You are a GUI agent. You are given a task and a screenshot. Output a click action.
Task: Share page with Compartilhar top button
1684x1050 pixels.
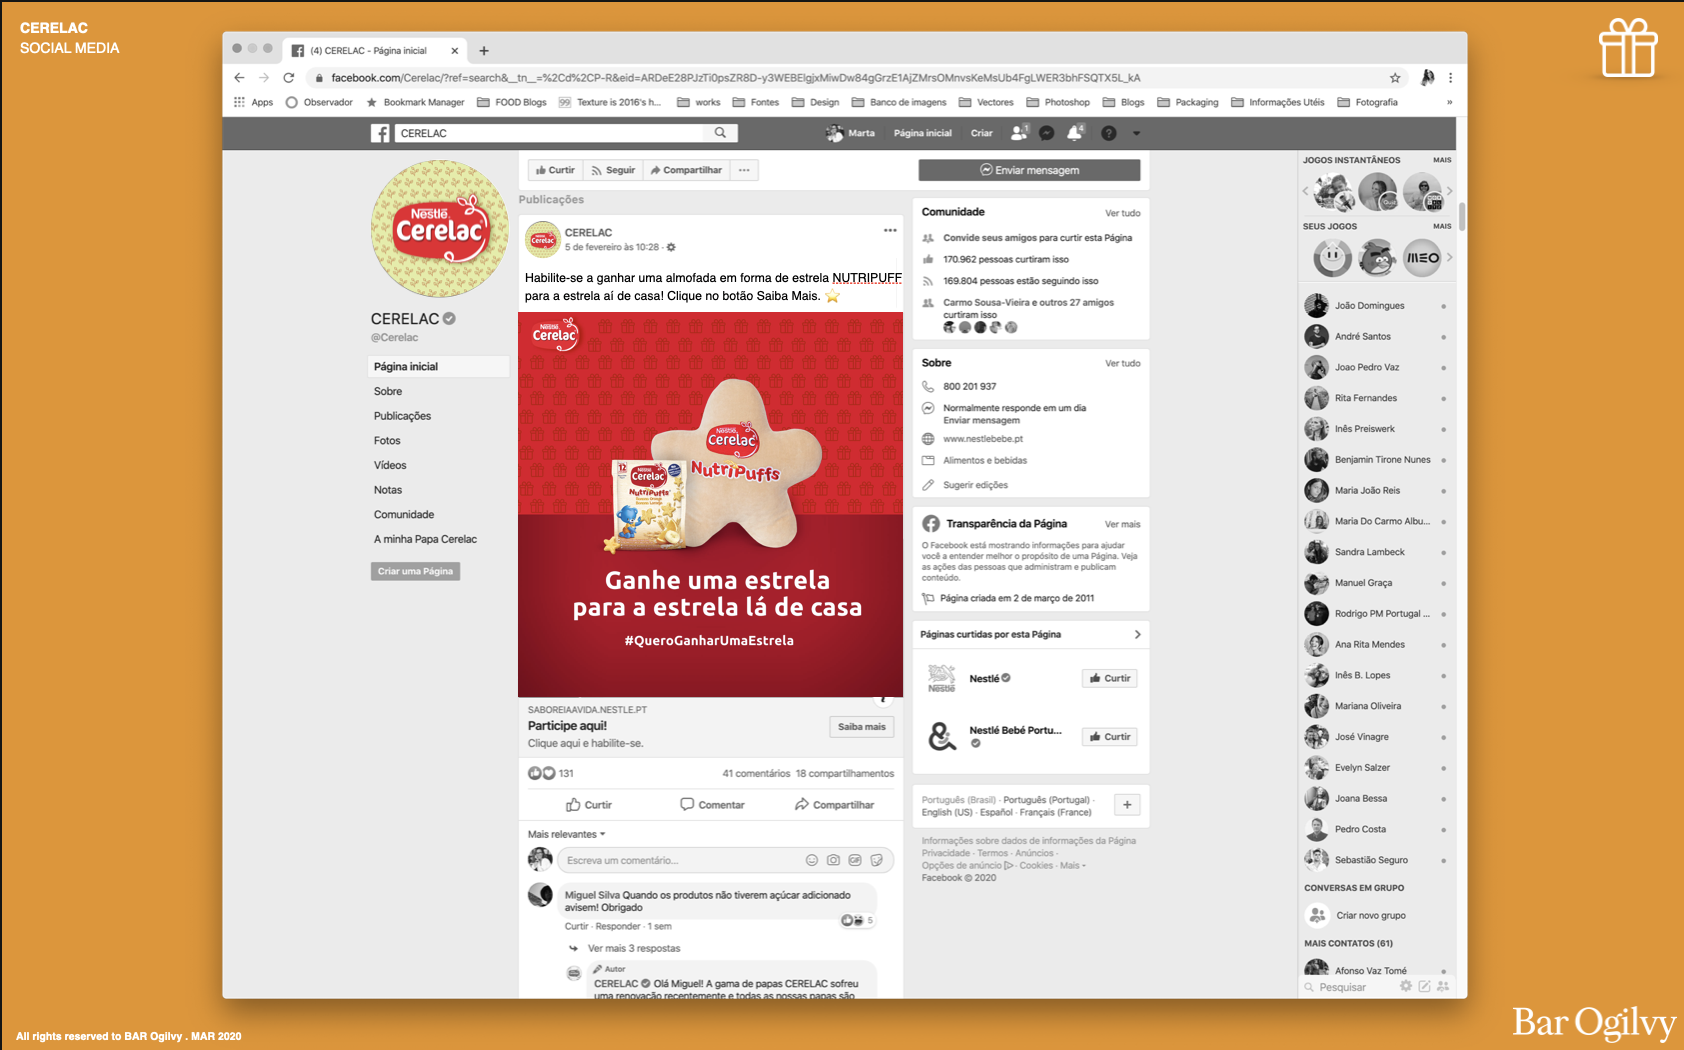tap(686, 170)
